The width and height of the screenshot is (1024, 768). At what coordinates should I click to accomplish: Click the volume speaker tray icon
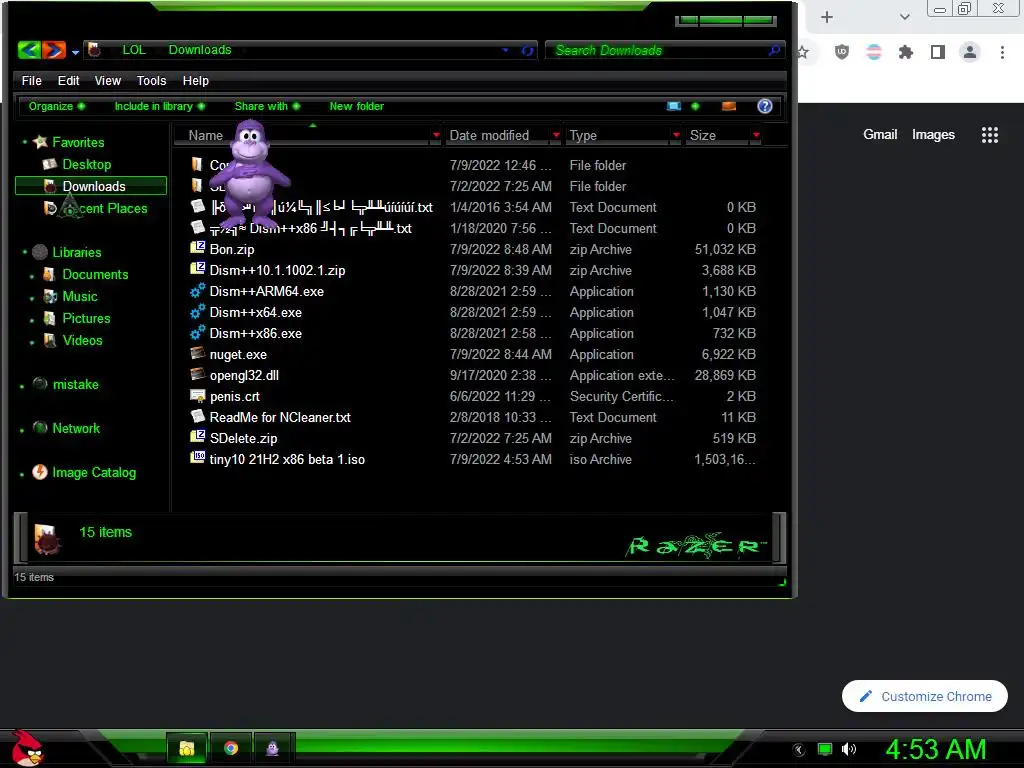848,749
